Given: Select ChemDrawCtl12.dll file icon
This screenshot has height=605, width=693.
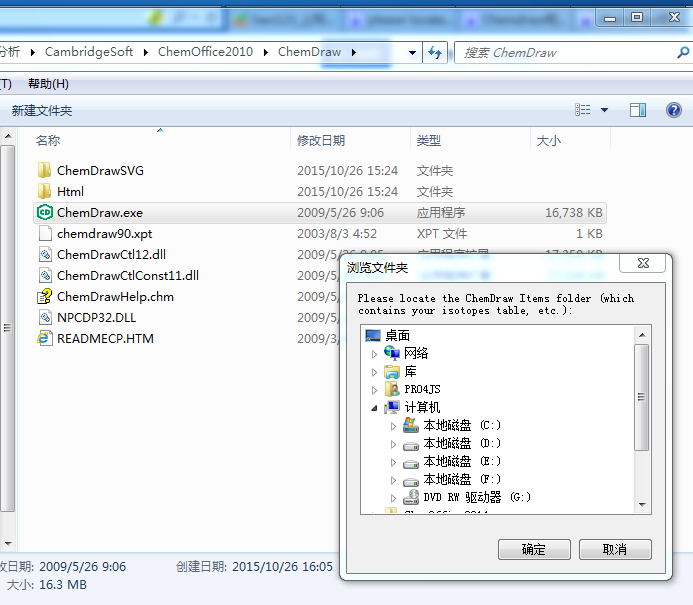Looking at the screenshot, I should click(45, 255).
